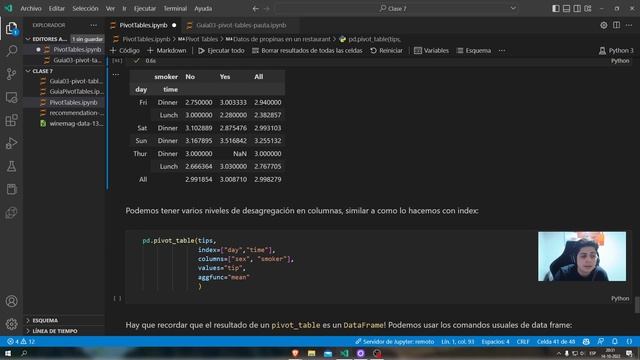Click Esquema in the notebook toolbar
The width and height of the screenshot is (640, 360).
click(474, 51)
